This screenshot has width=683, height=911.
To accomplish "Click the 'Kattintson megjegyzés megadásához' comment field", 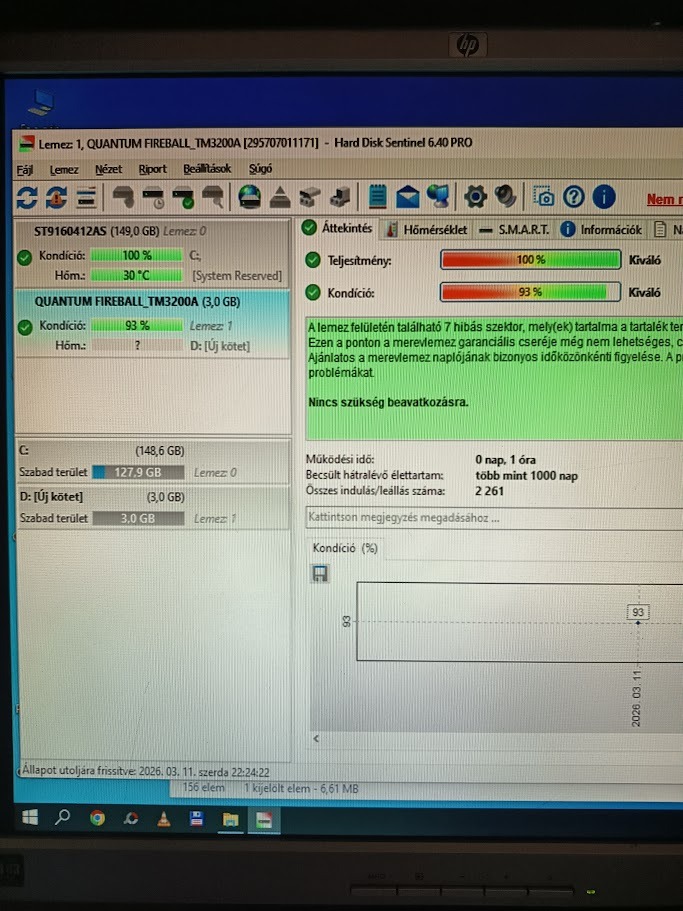I will [x=494, y=518].
